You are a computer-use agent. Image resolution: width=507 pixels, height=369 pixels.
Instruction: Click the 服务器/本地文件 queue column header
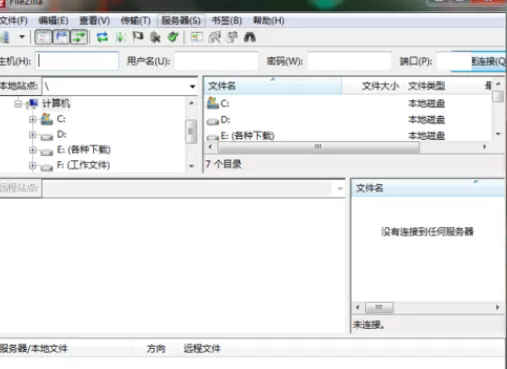coord(66,349)
